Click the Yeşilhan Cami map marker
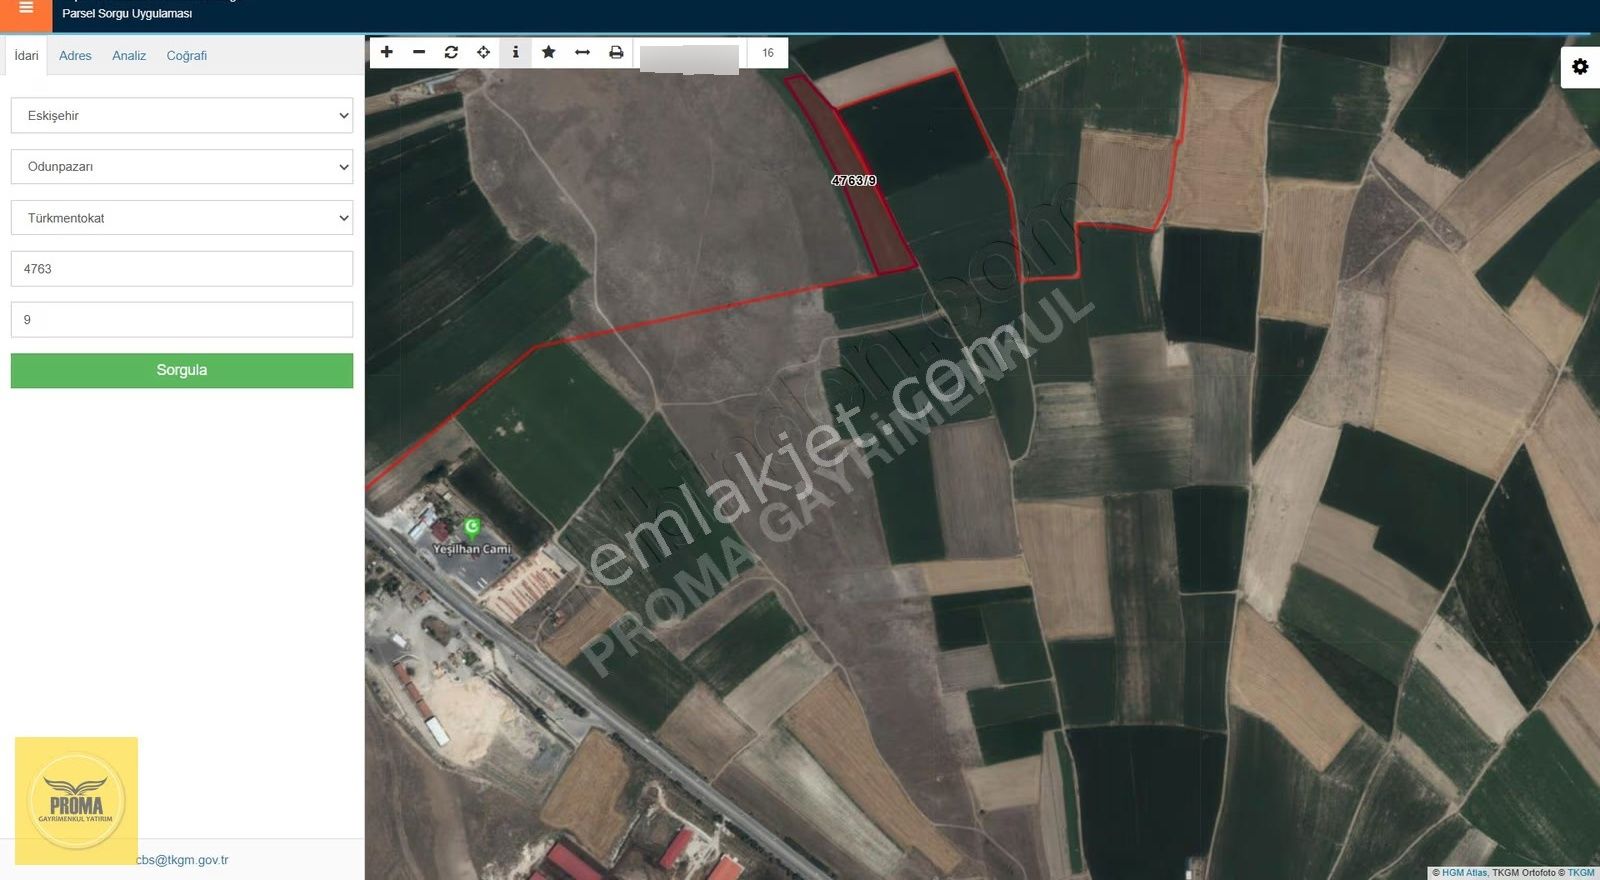This screenshot has height=880, width=1600. click(x=472, y=526)
